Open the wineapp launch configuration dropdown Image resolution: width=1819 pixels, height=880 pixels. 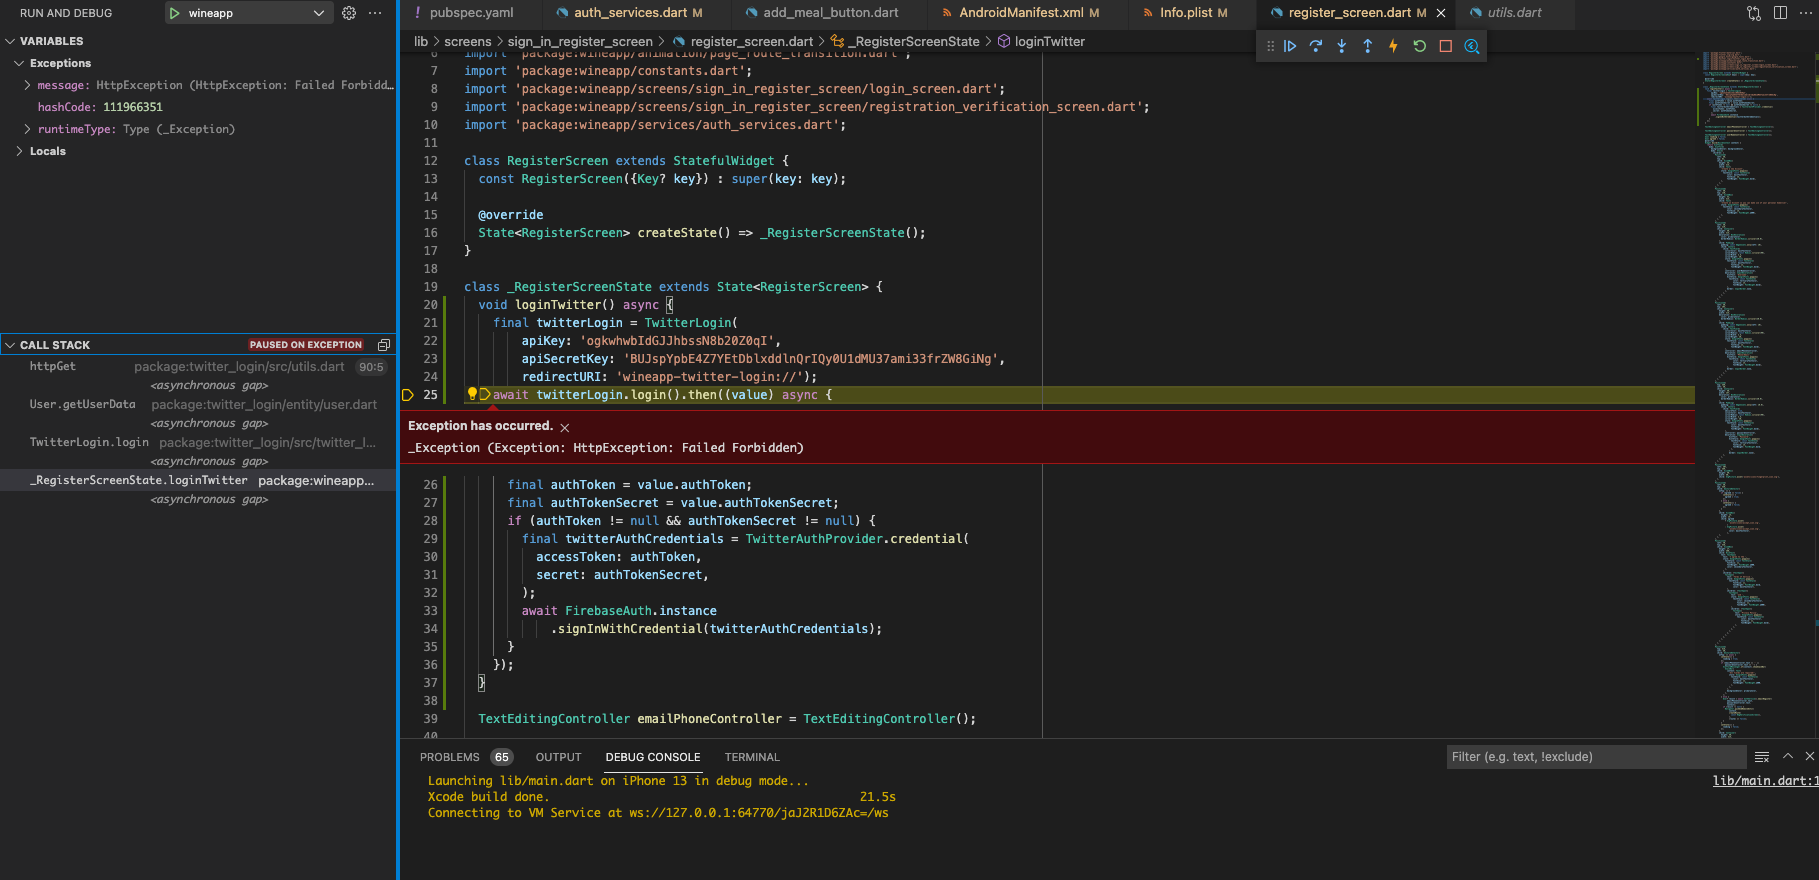click(247, 13)
